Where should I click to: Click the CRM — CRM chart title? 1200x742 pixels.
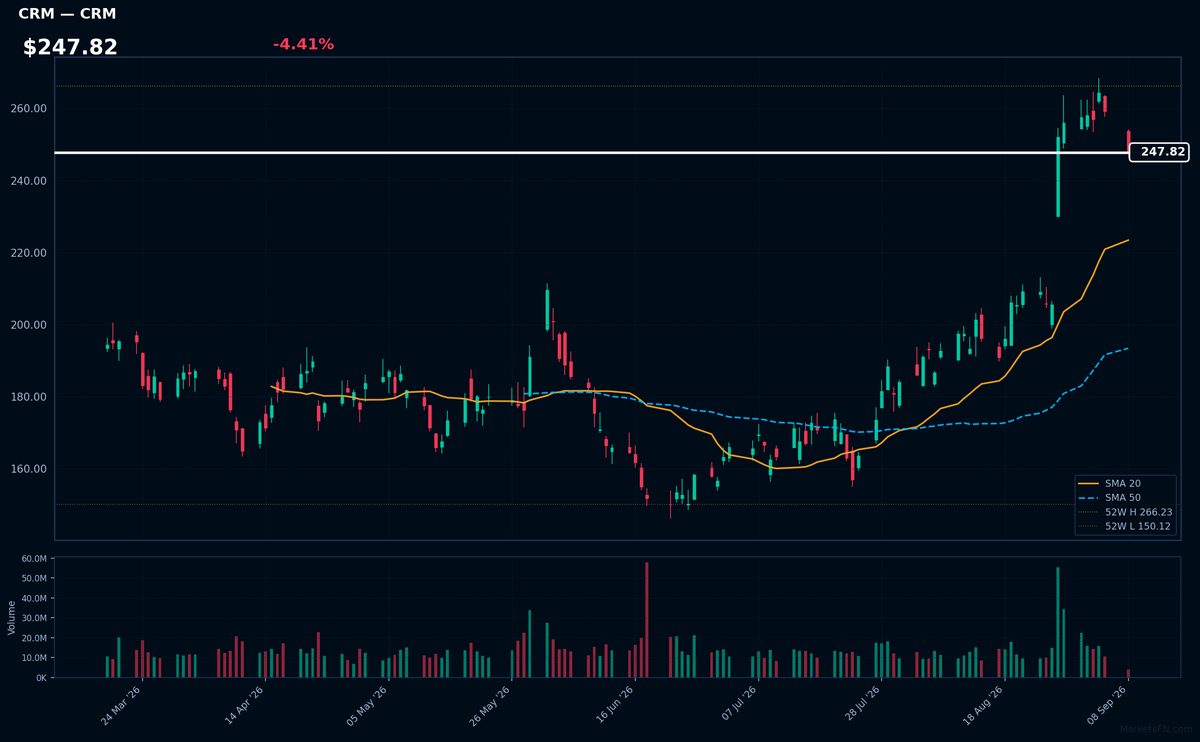(x=67, y=14)
